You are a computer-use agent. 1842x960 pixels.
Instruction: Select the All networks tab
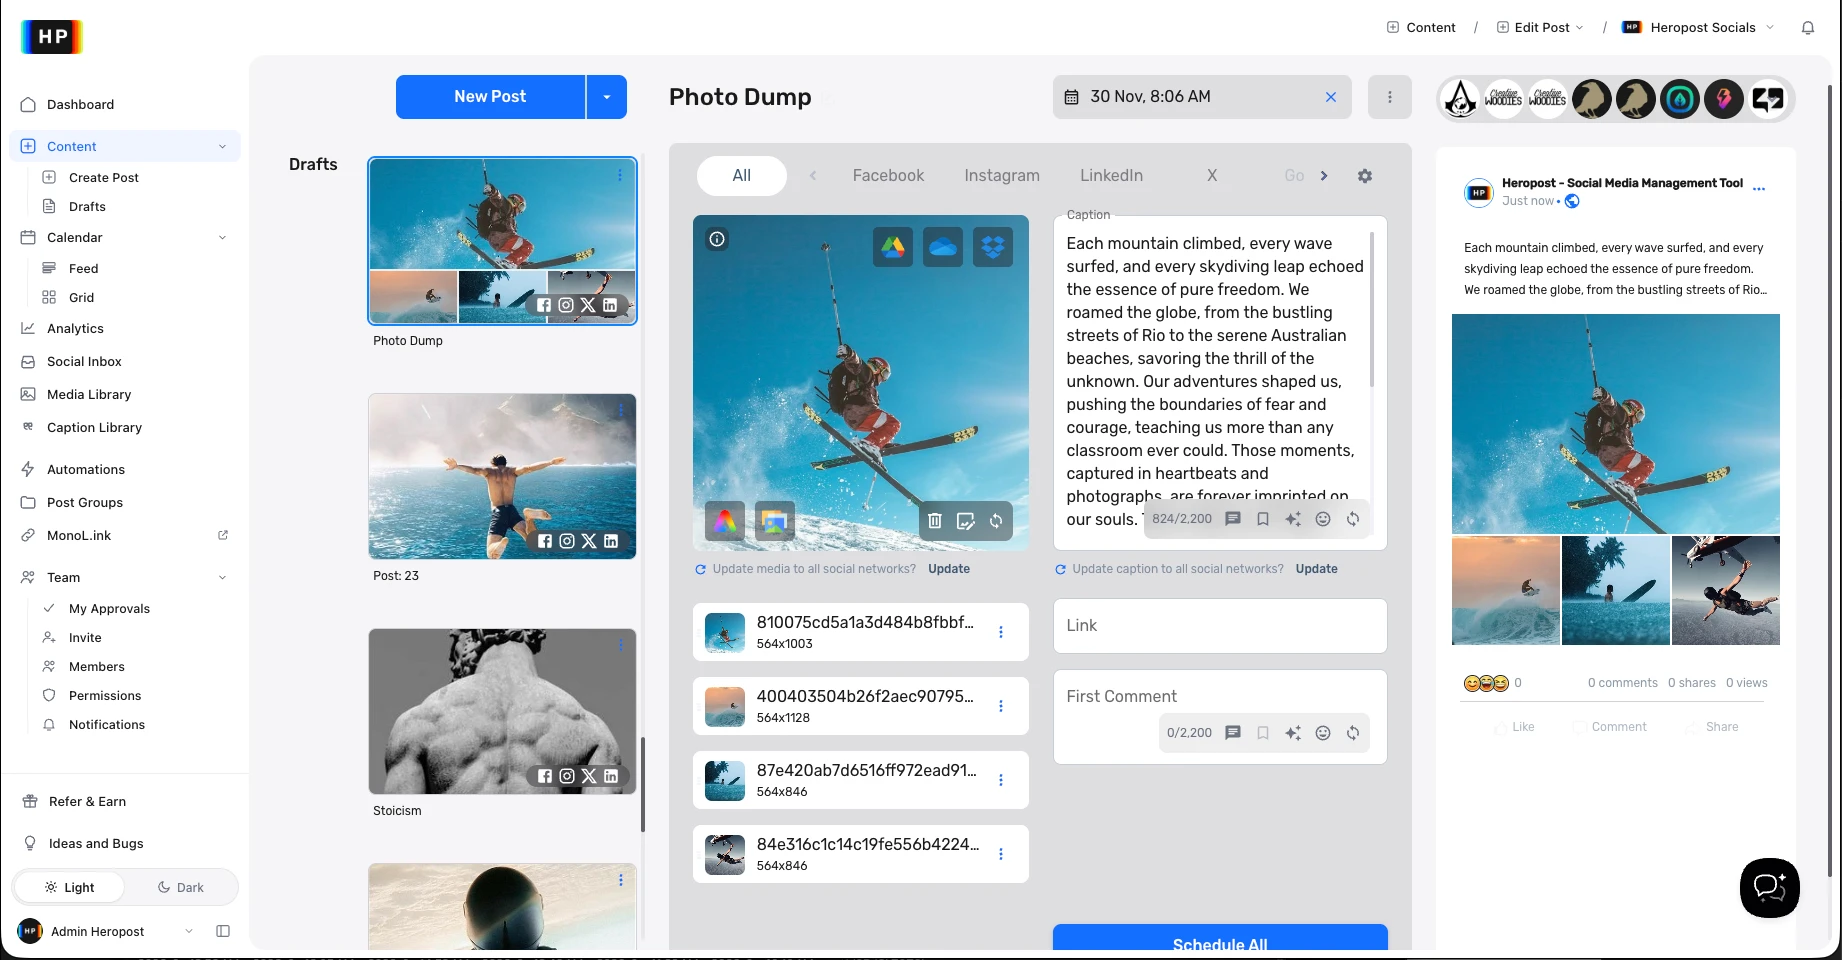pyautogui.click(x=742, y=176)
